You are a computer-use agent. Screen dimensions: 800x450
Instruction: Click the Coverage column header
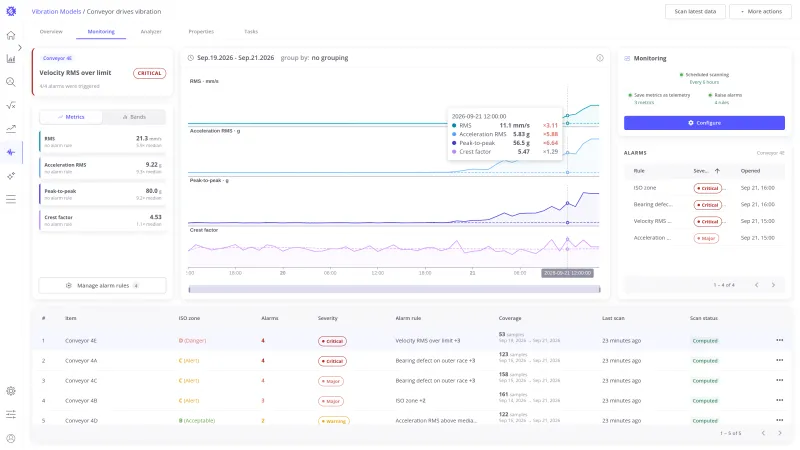pyautogui.click(x=510, y=318)
